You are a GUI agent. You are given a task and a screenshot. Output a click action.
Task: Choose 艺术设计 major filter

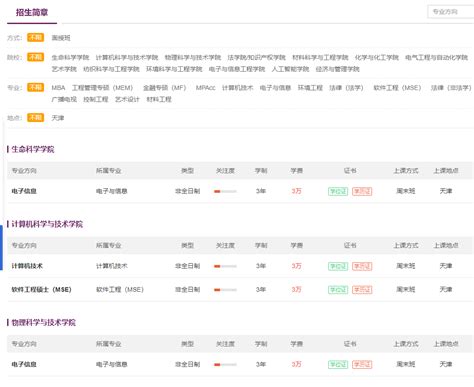click(x=127, y=99)
